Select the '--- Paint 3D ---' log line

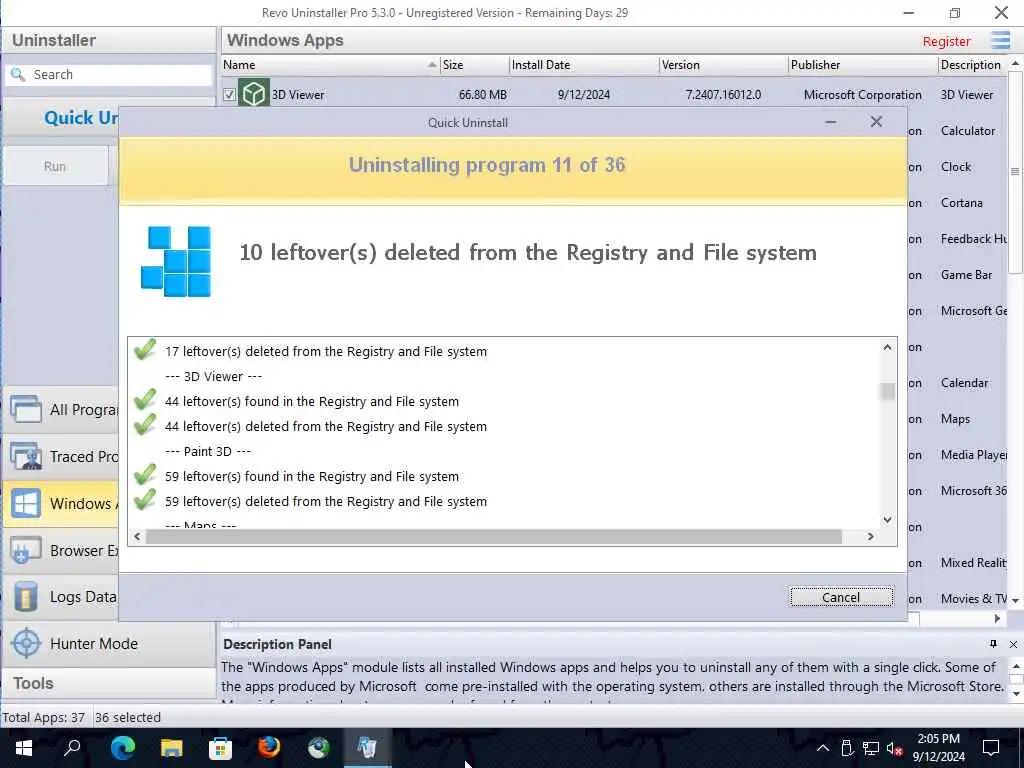[x=208, y=451]
